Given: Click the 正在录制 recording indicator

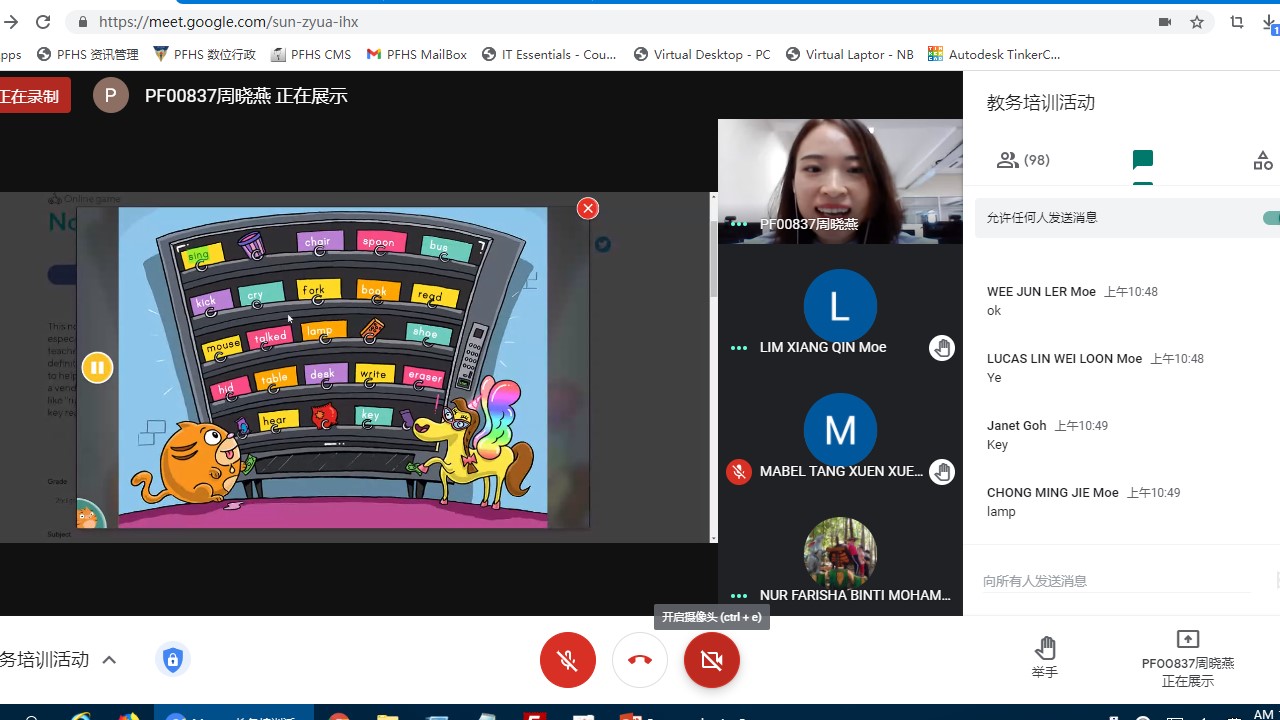Looking at the screenshot, I should point(33,96).
